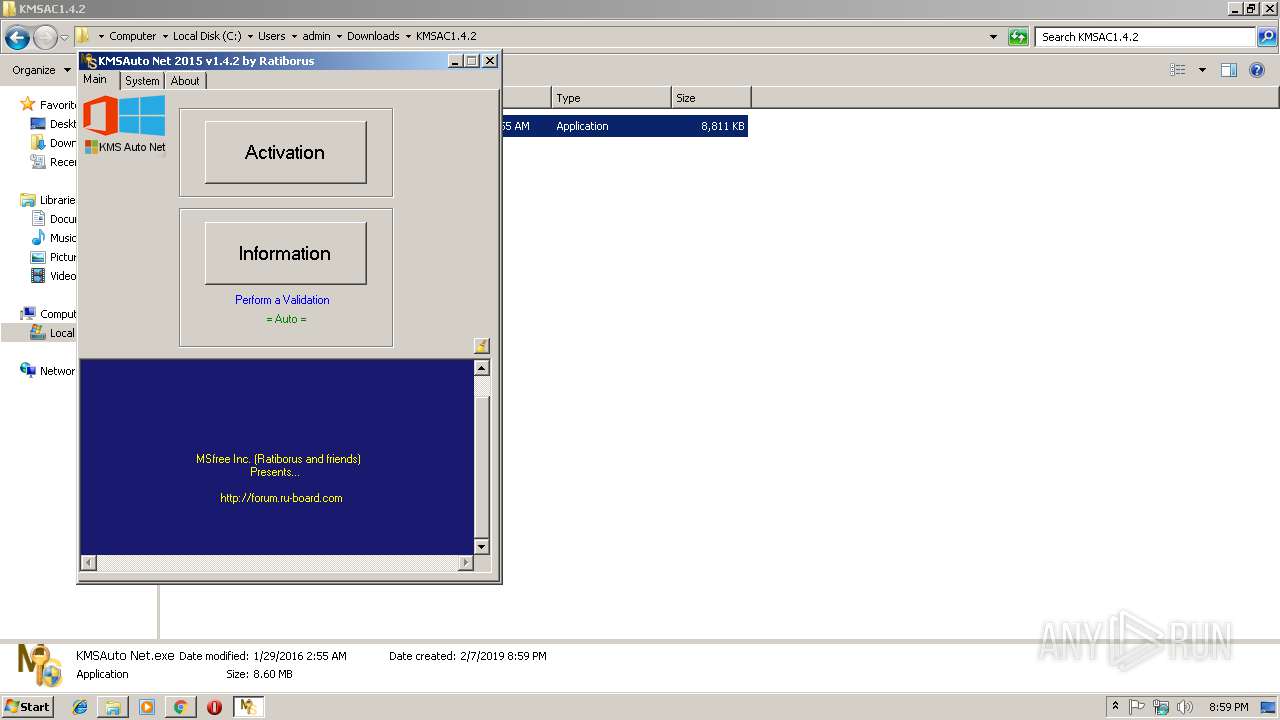Open the About tab
Screen dimensions: 1280x720
pos(185,81)
